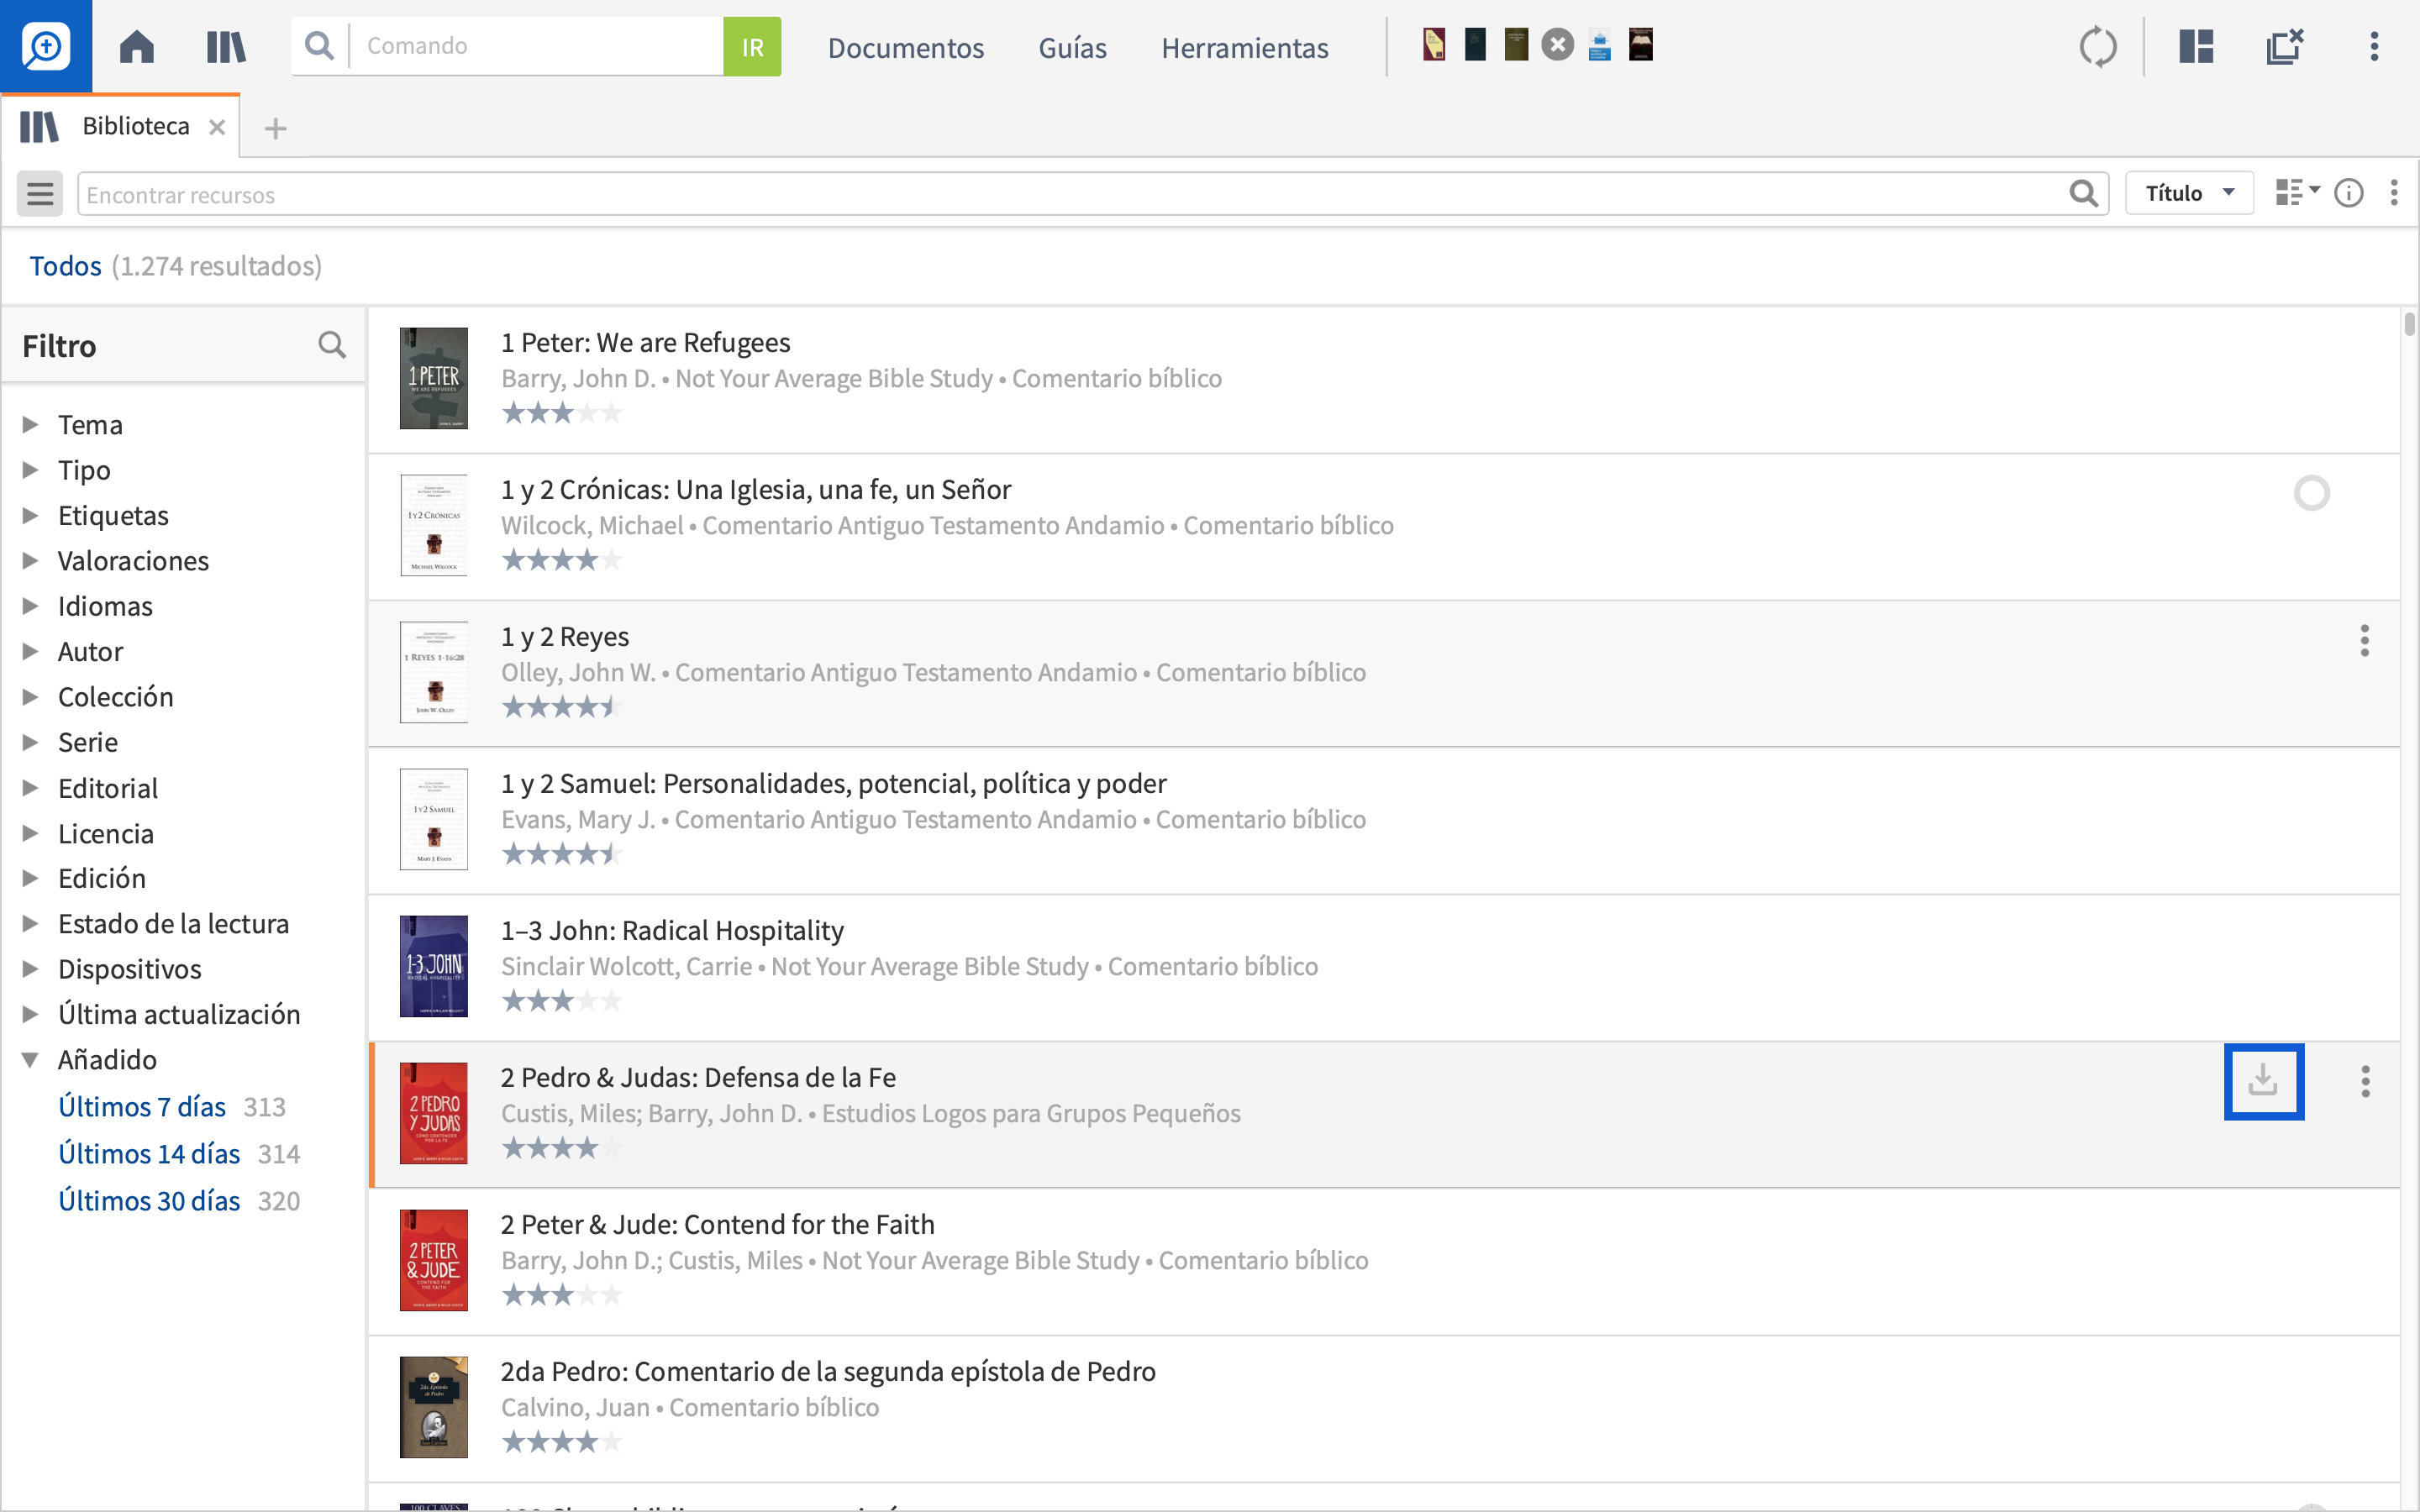Open kebab menu for 2 Pedro & Judas
The width and height of the screenshot is (2420, 1512).
click(2365, 1081)
